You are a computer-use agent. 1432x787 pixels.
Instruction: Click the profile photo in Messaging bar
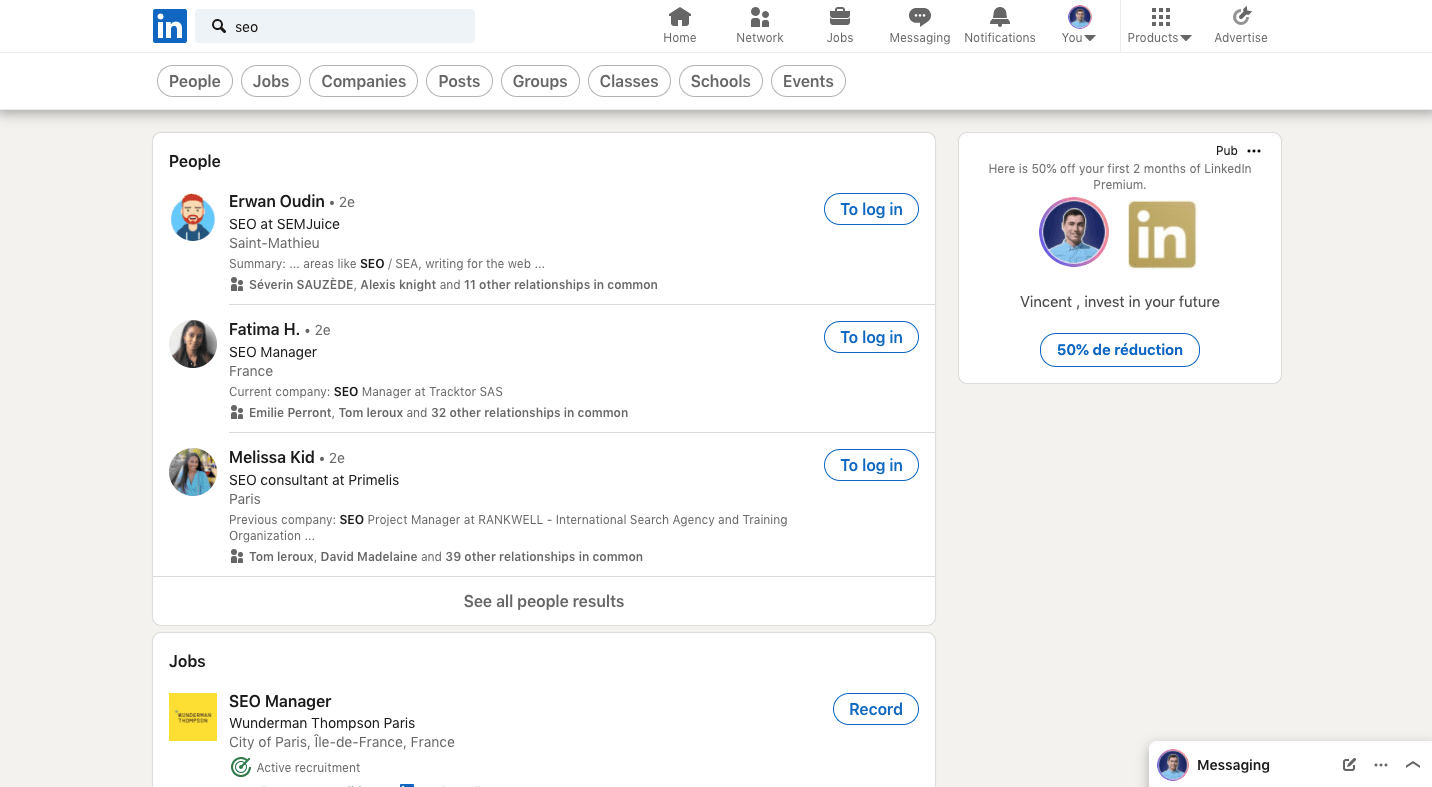[1172, 765]
